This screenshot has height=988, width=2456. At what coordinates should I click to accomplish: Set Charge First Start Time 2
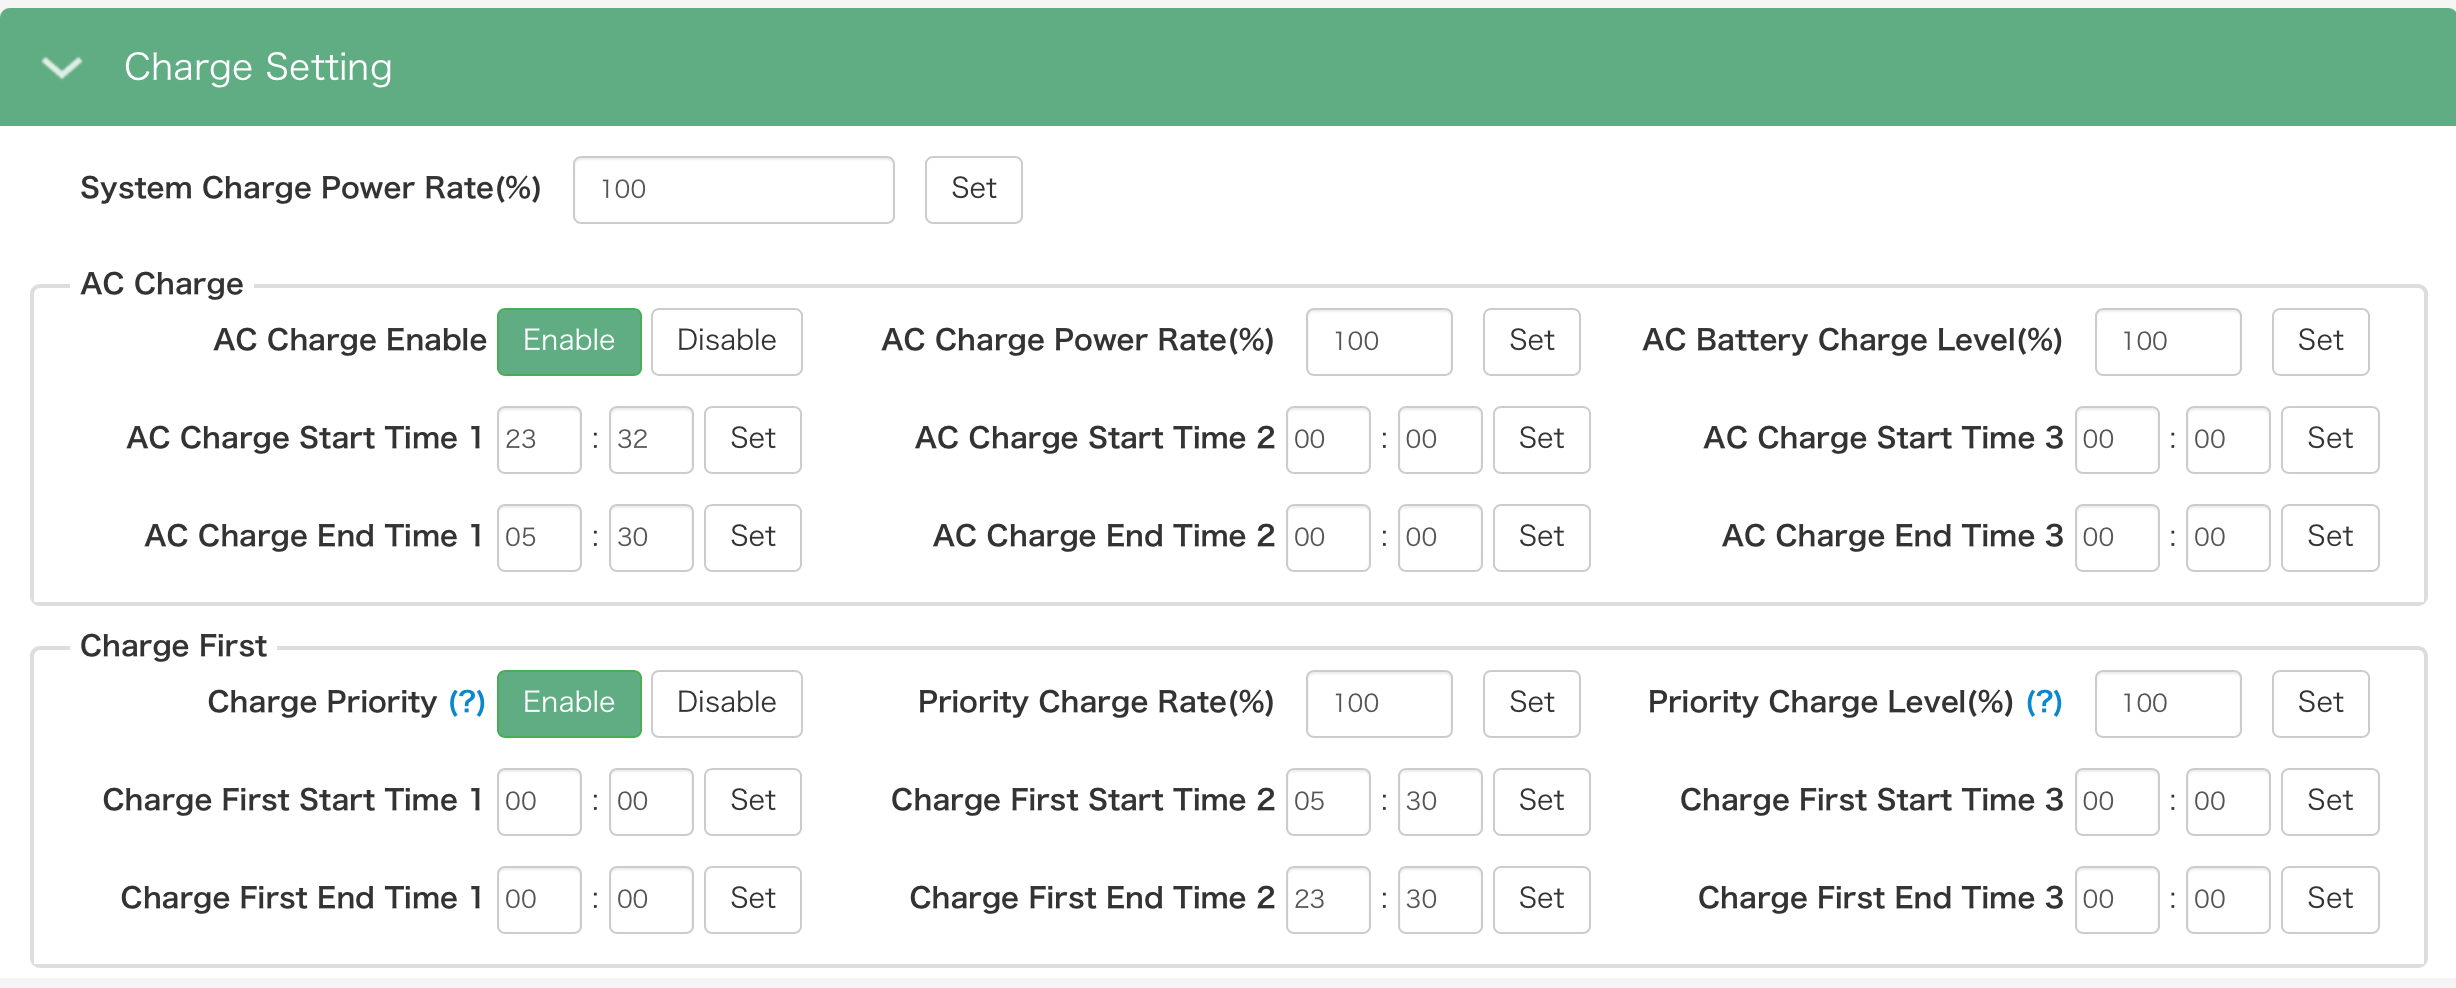click(x=1542, y=801)
